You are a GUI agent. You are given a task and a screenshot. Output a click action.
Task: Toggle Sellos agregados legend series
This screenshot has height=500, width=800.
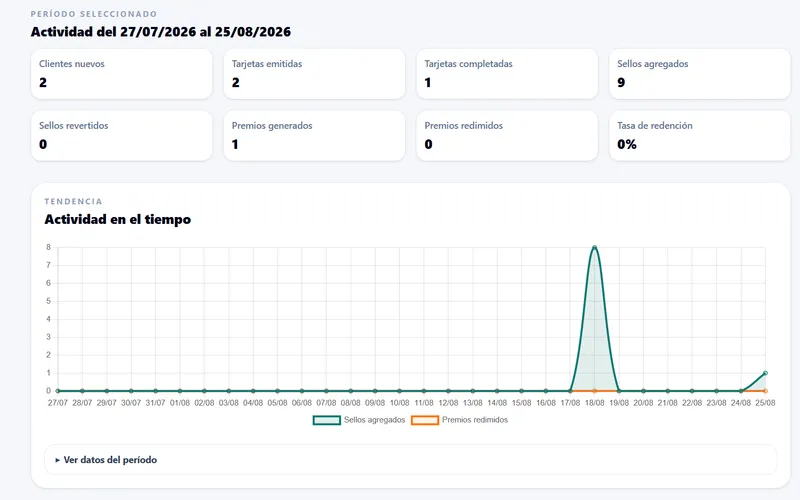click(359, 420)
